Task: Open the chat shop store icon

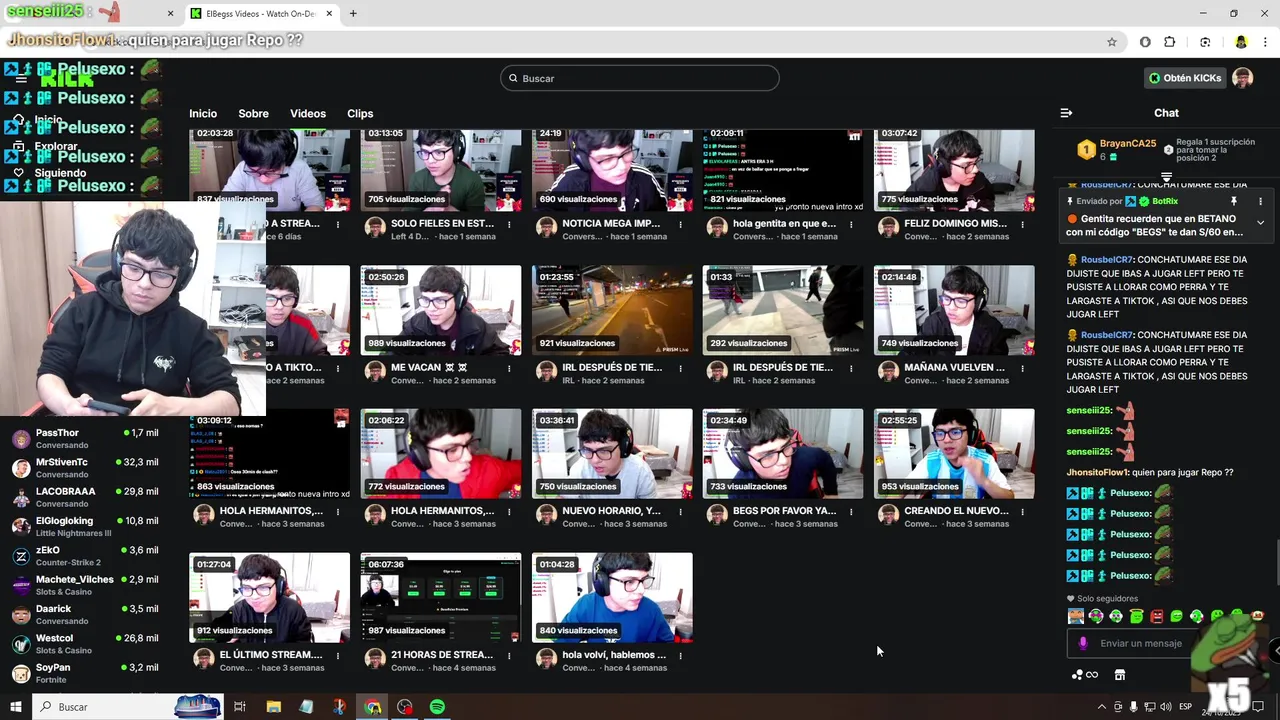Action: 1120,675
